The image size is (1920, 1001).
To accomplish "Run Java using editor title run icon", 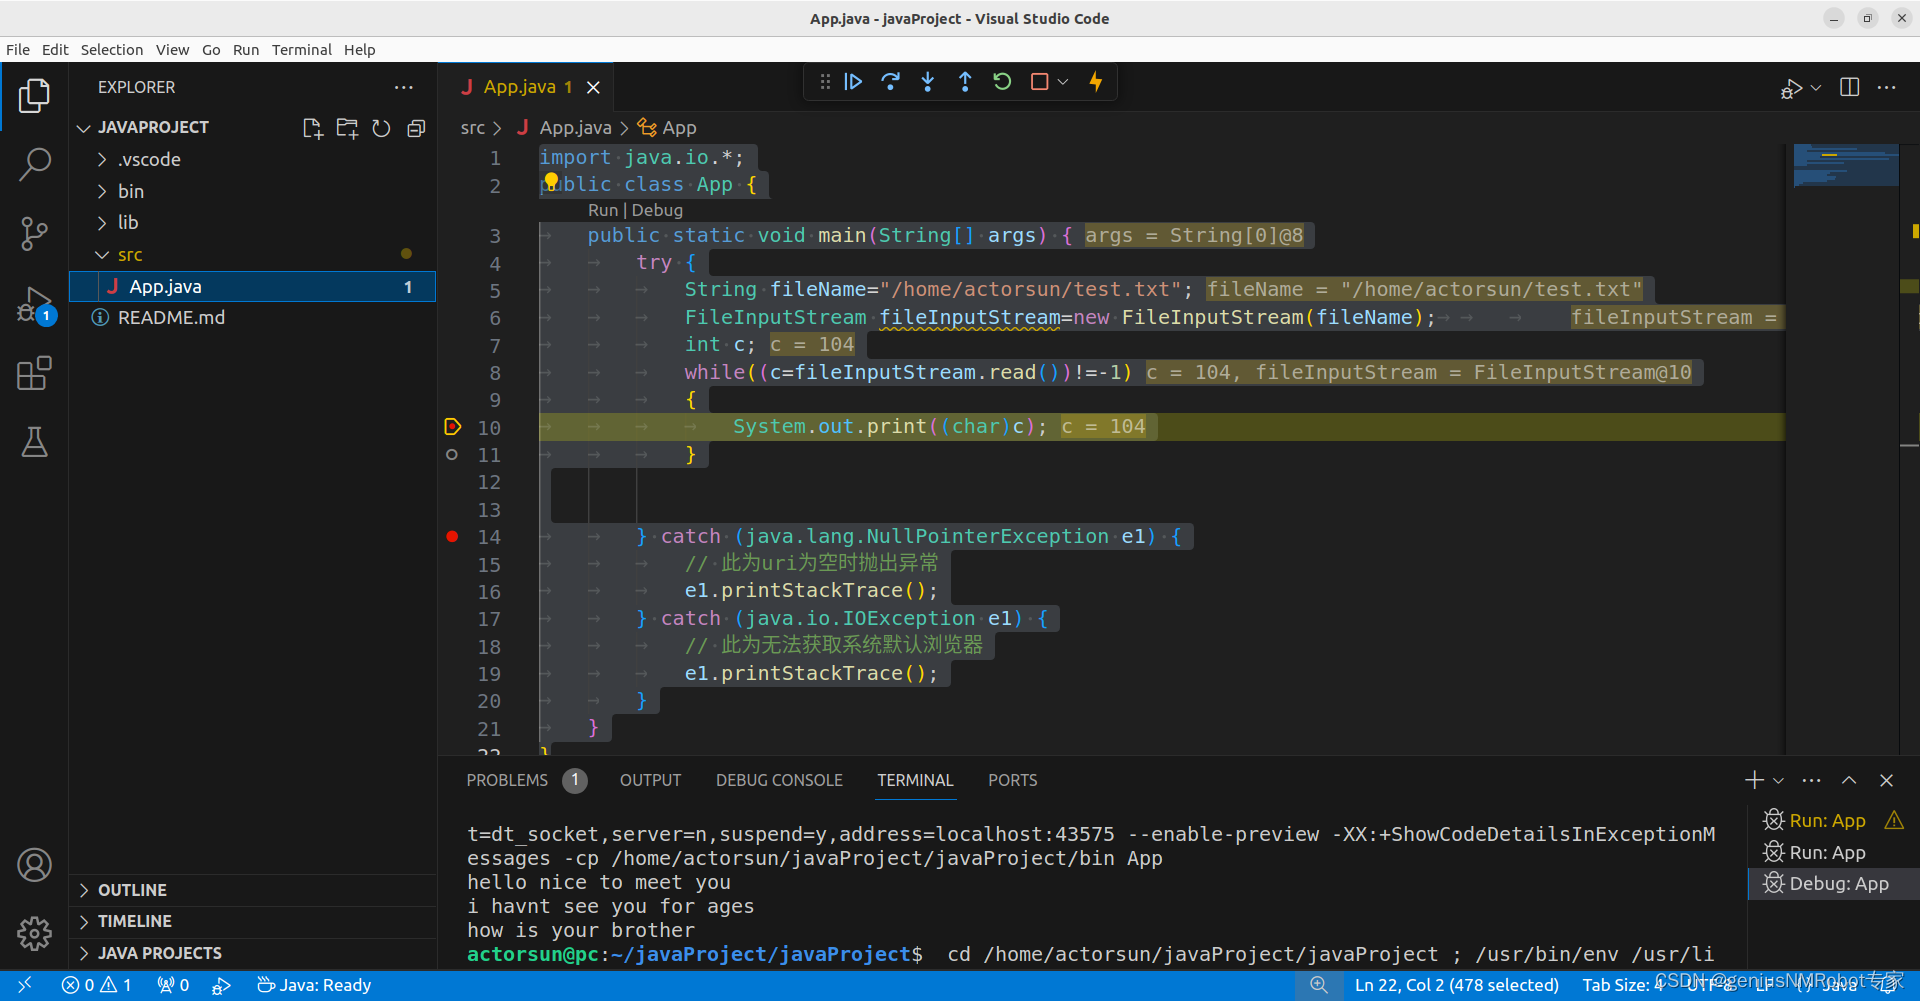I will [x=1791, y=89].
